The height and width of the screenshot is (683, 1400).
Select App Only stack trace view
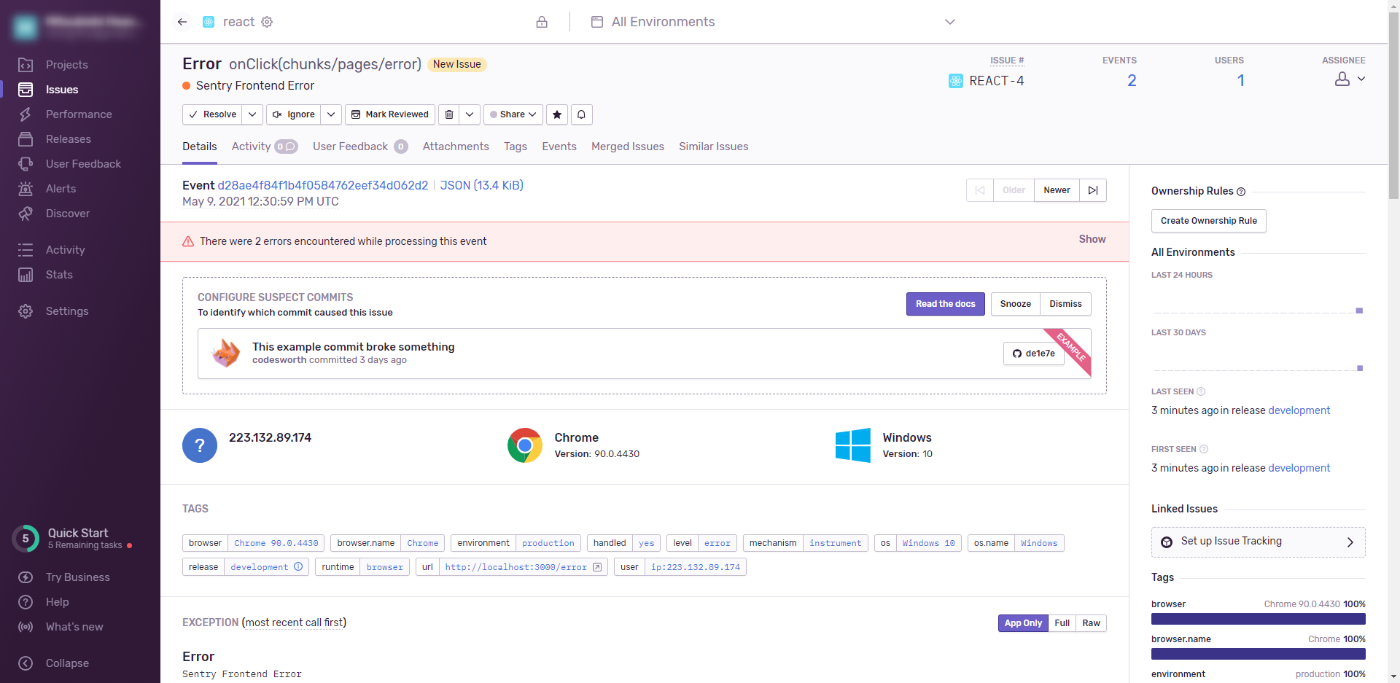click(x=1023, y=623)
